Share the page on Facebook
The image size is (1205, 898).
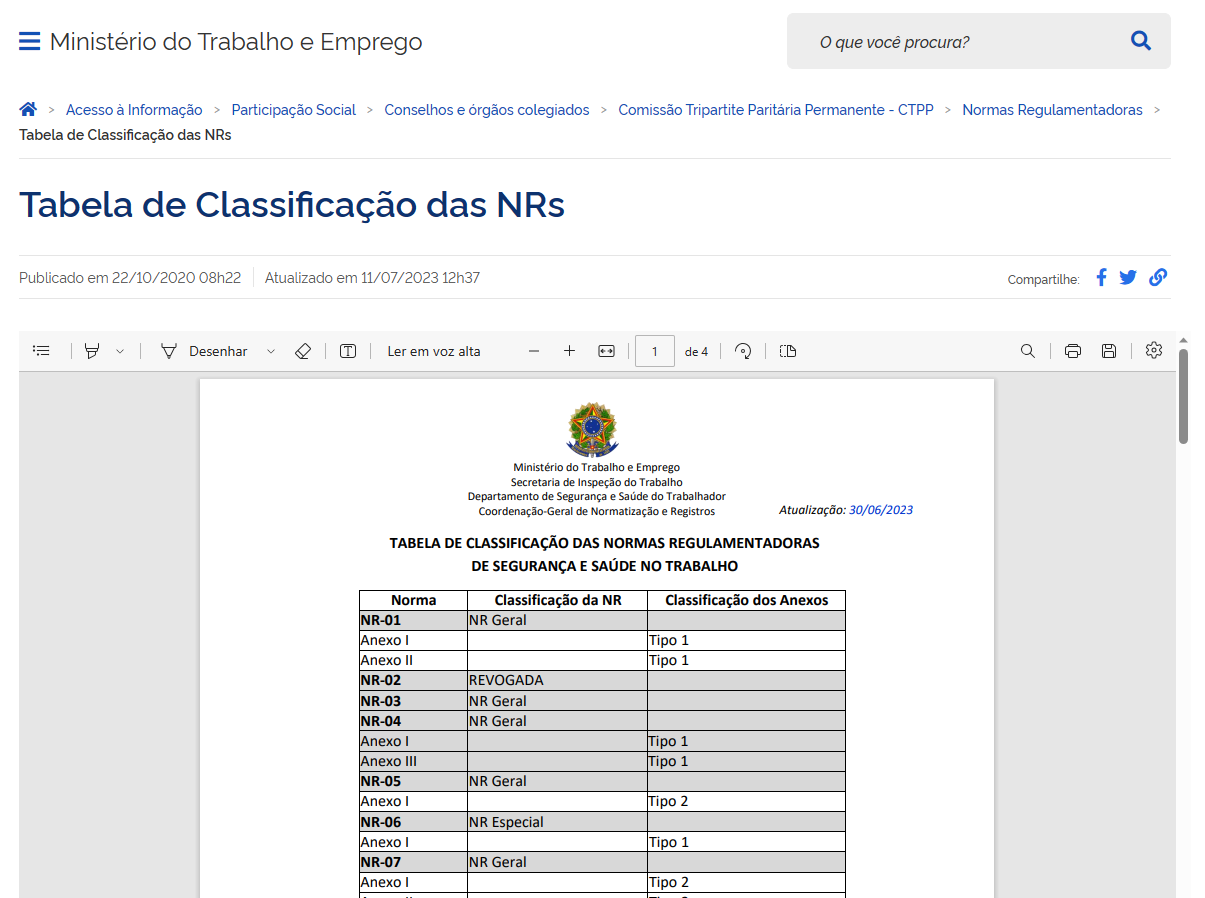click(x=1101, y=278)
